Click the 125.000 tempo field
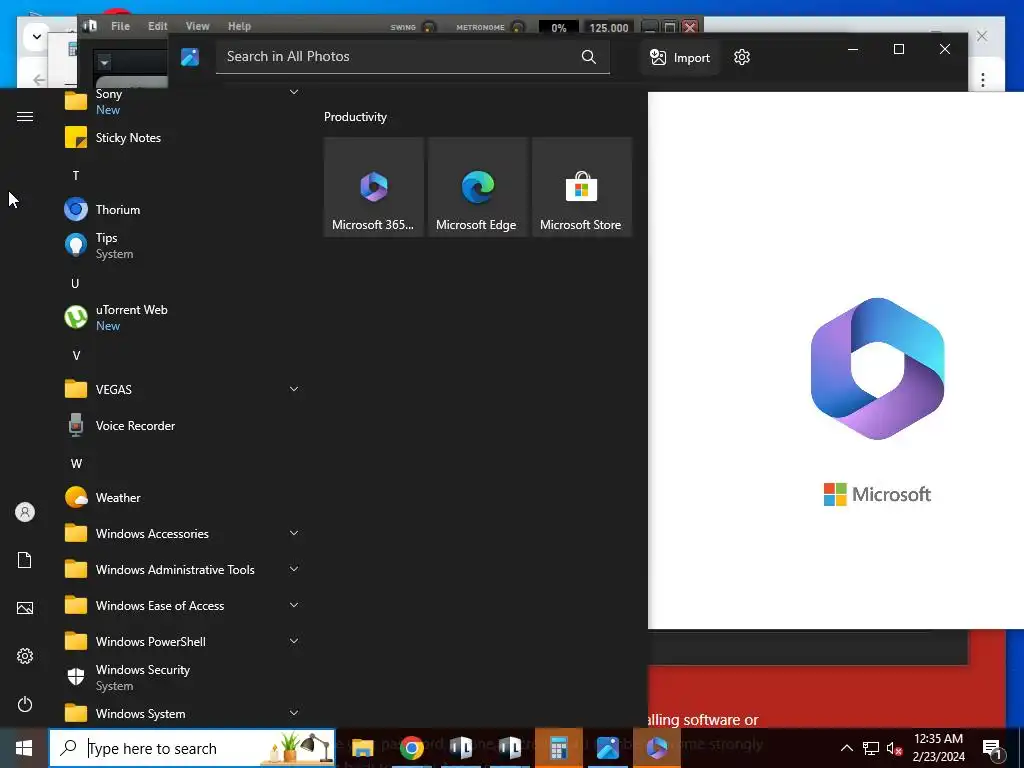 click(x=609, y=27)
